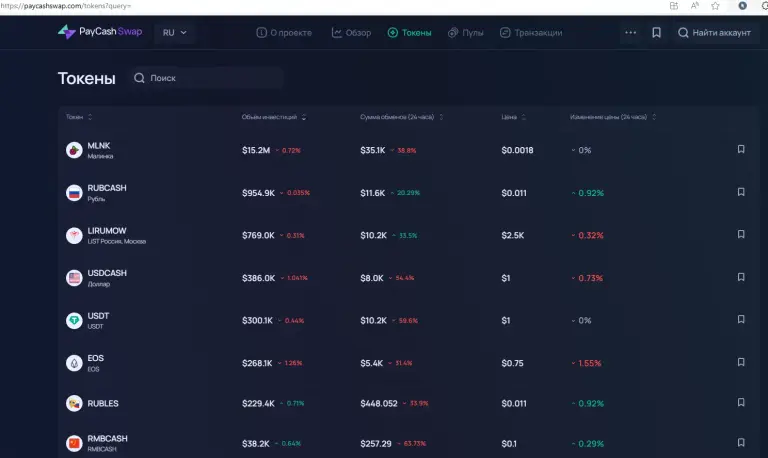Screen dimensions: 768x458
Task: Click the browser favorites star icon
Action: 716,6
